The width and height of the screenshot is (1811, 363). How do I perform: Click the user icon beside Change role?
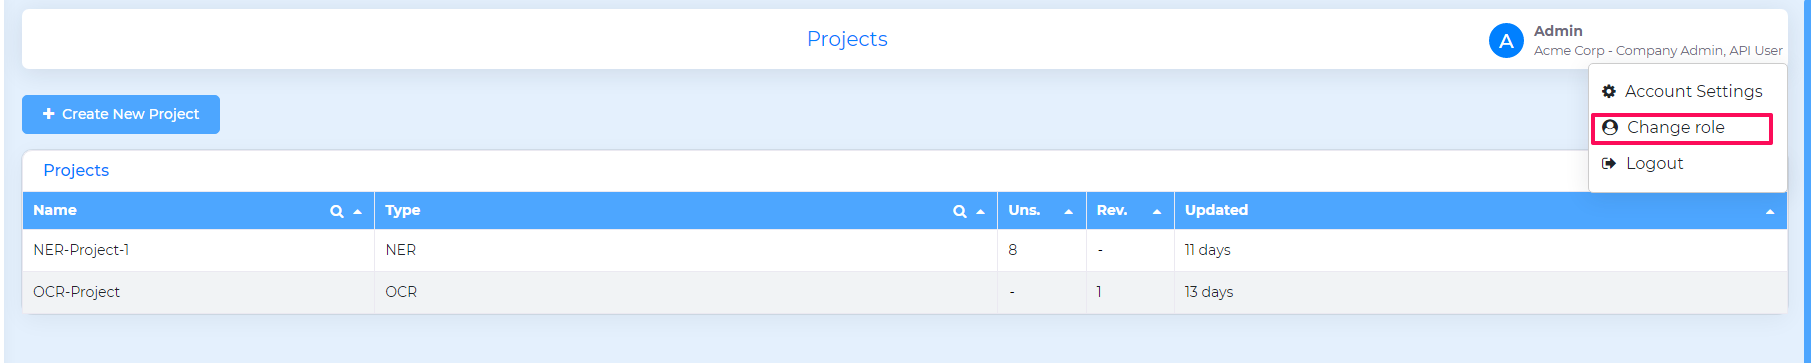point(1610,127)
